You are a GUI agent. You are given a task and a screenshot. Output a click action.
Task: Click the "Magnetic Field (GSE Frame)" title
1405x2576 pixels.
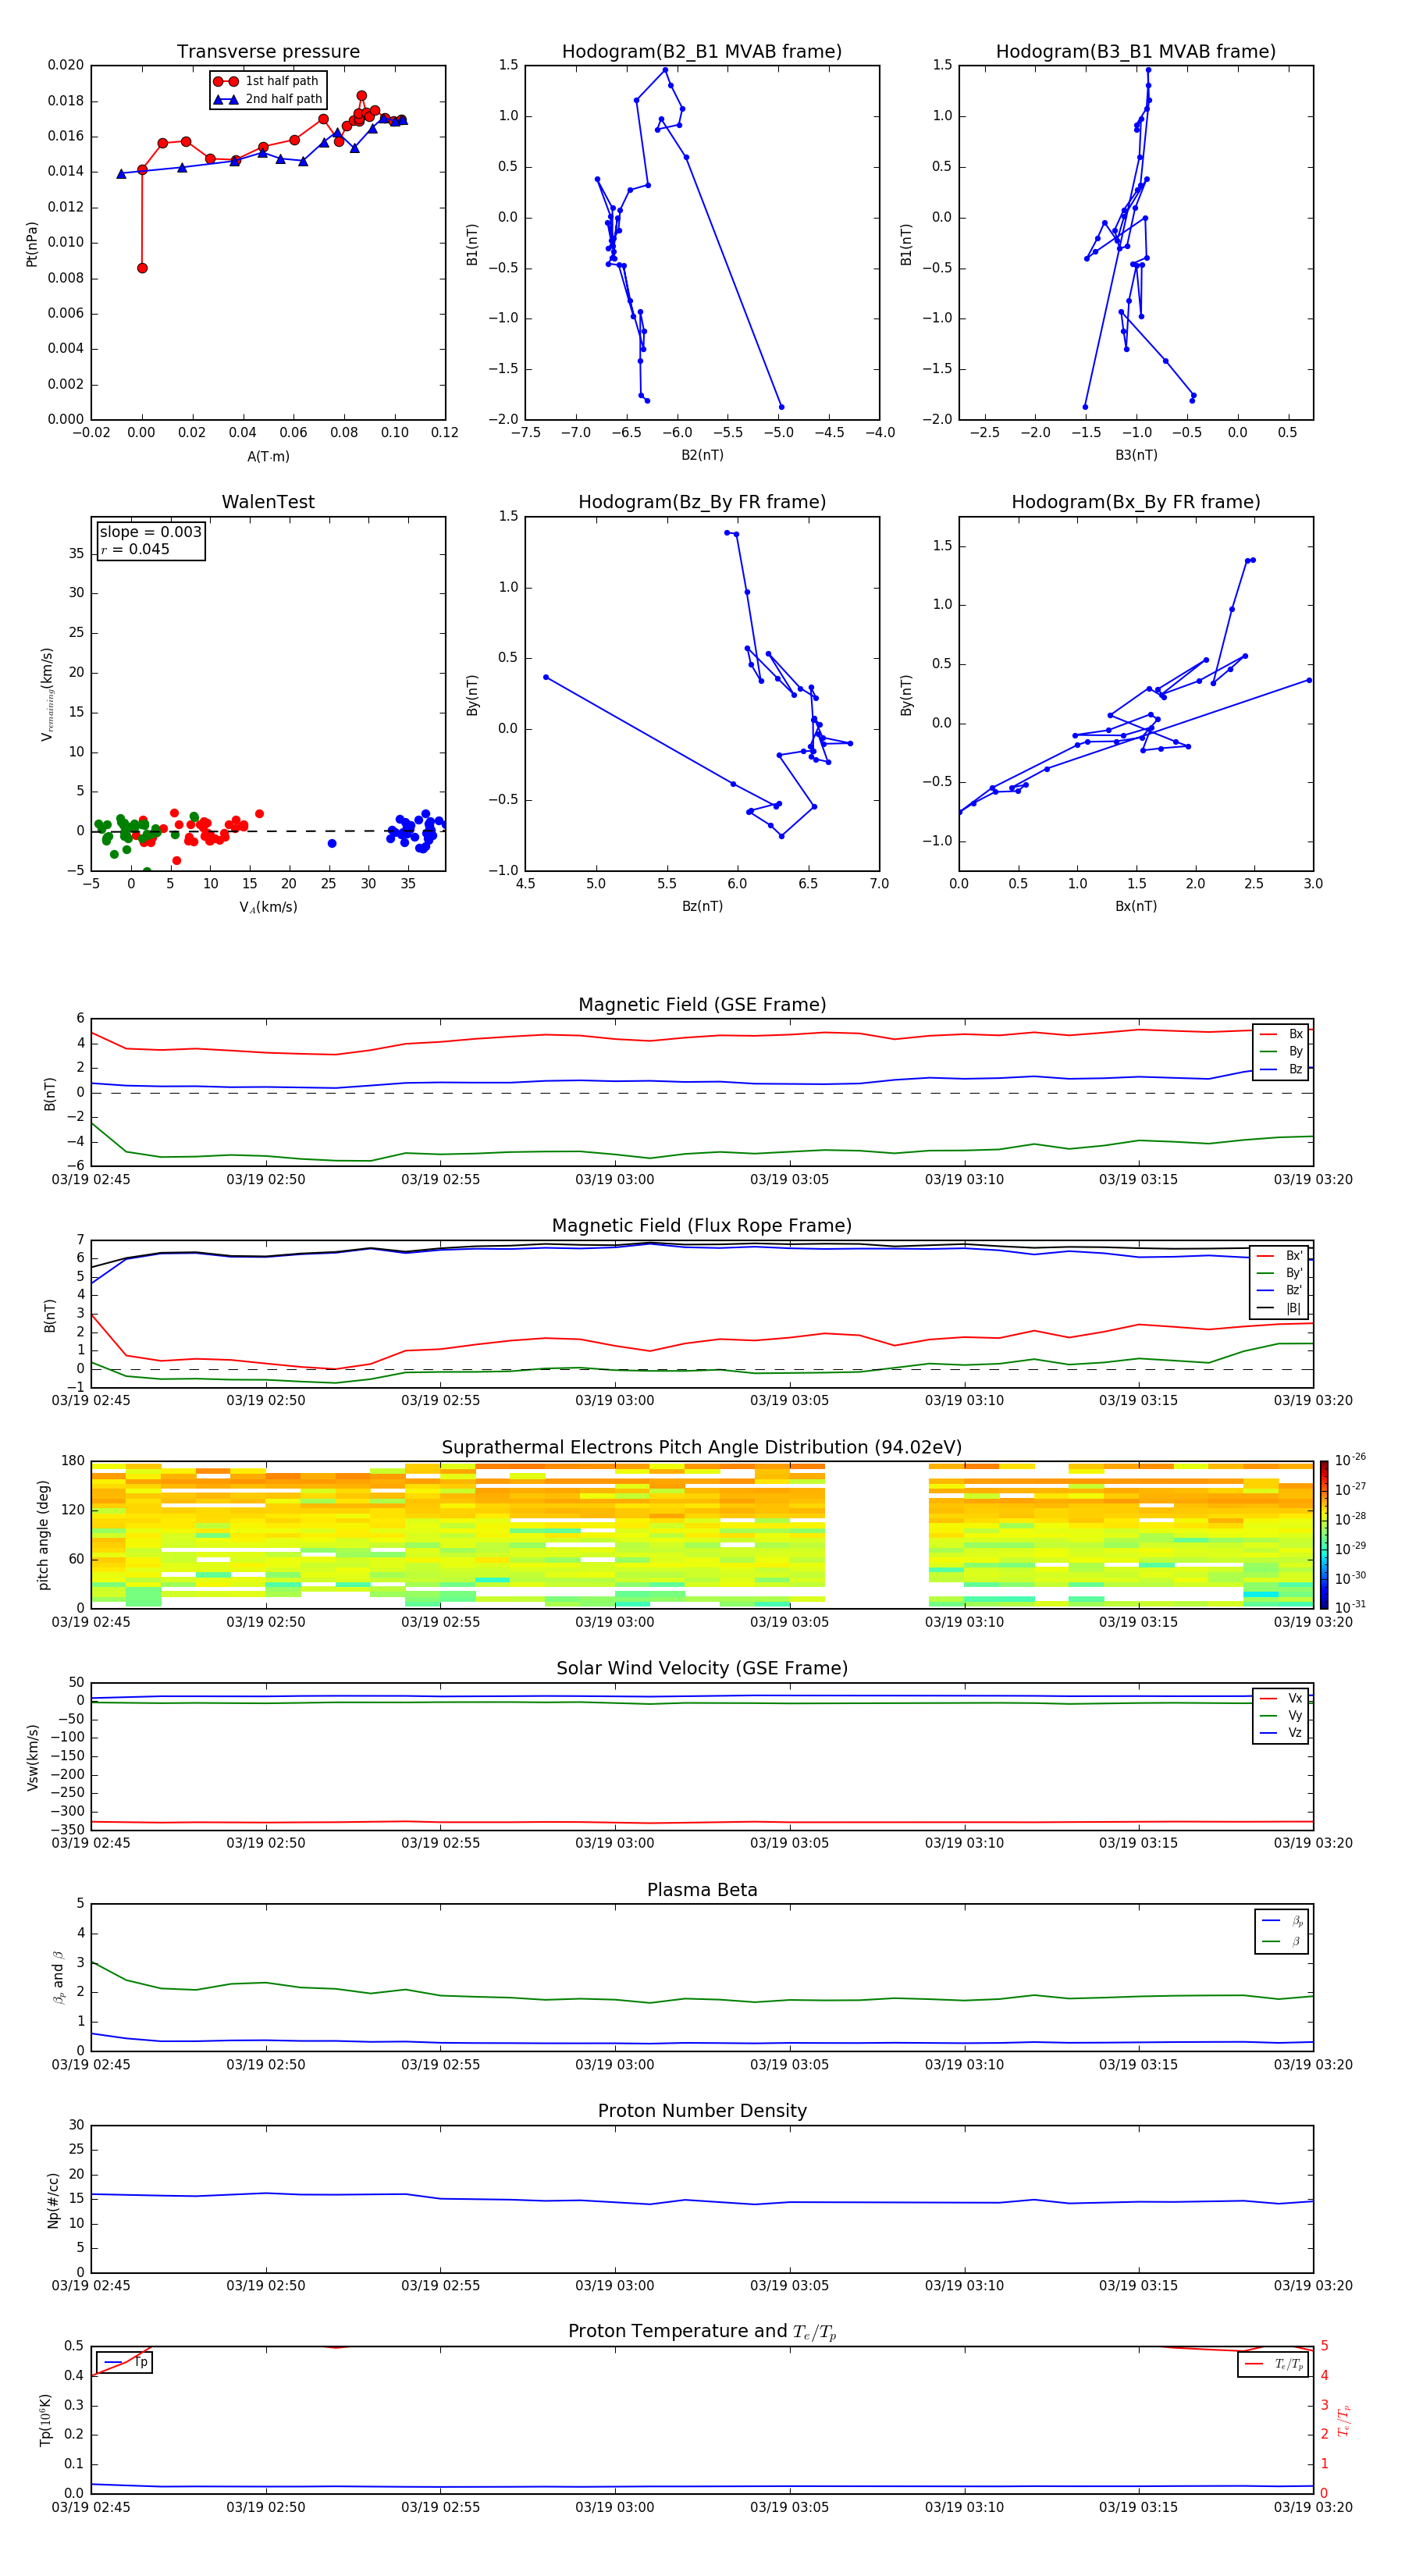click(702, 1005)
